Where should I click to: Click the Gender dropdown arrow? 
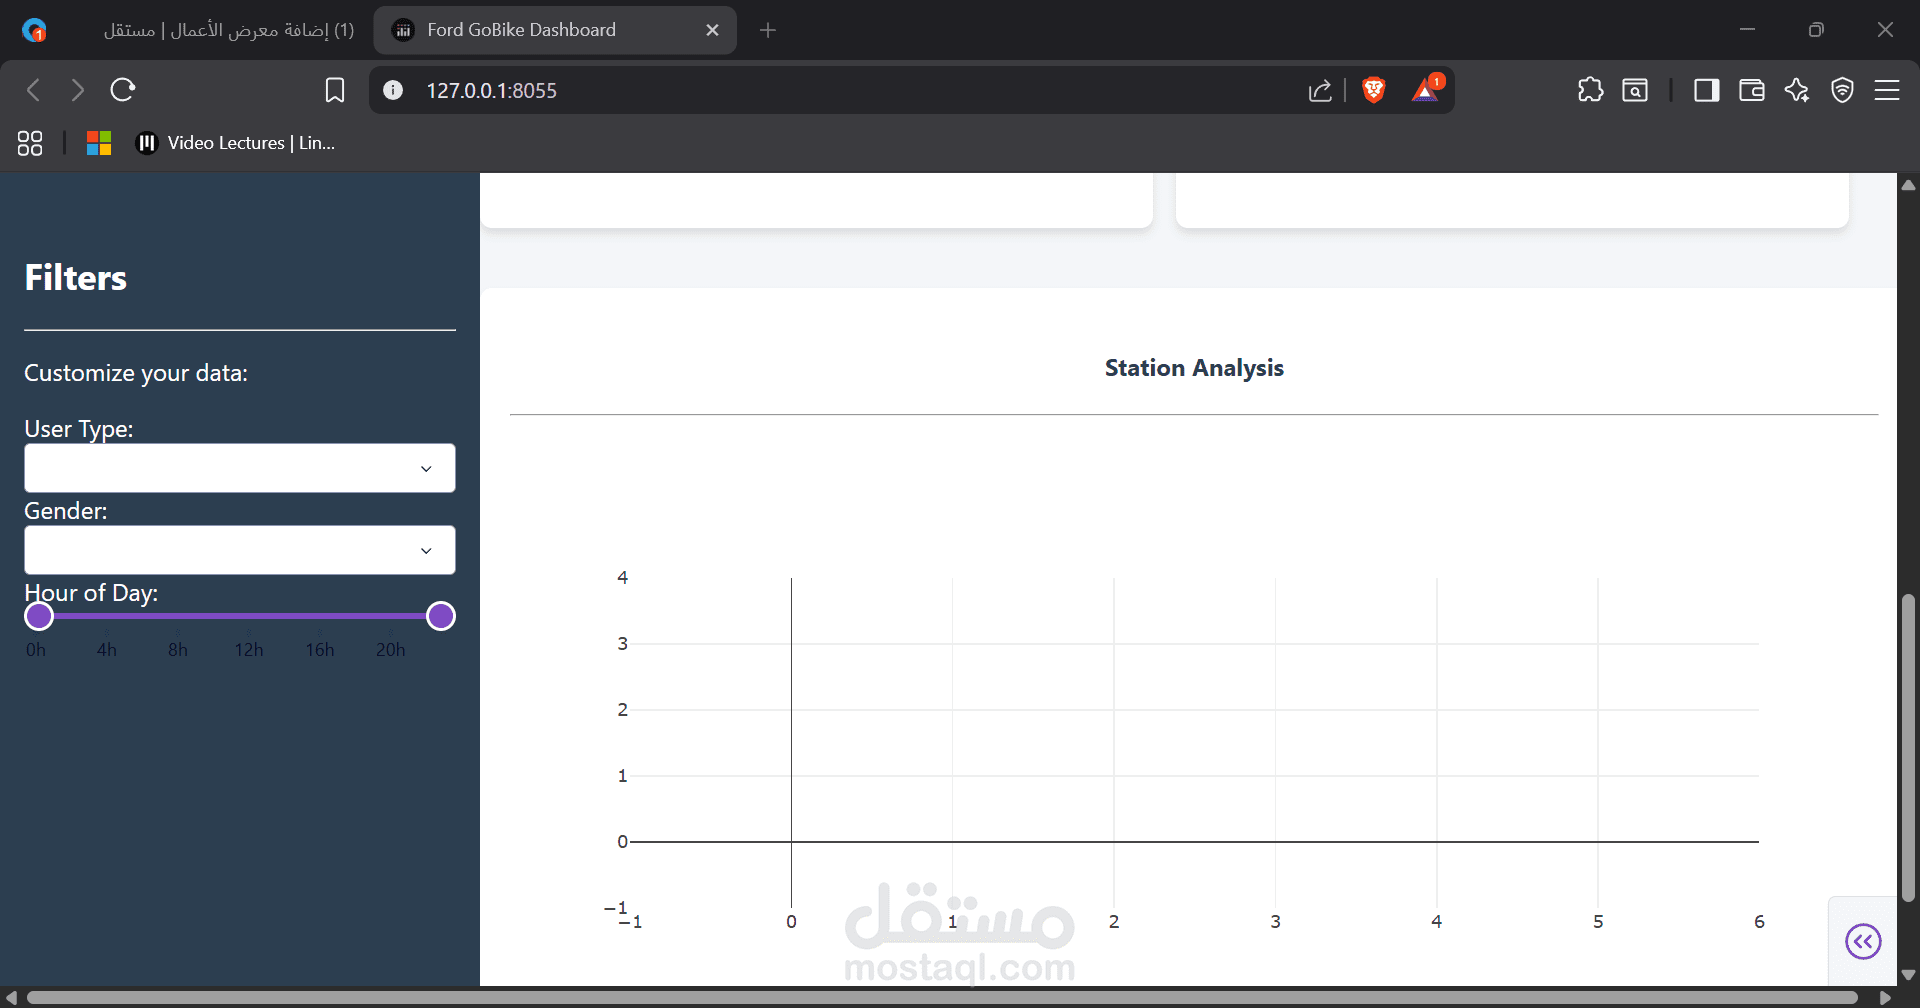(426, 551)
